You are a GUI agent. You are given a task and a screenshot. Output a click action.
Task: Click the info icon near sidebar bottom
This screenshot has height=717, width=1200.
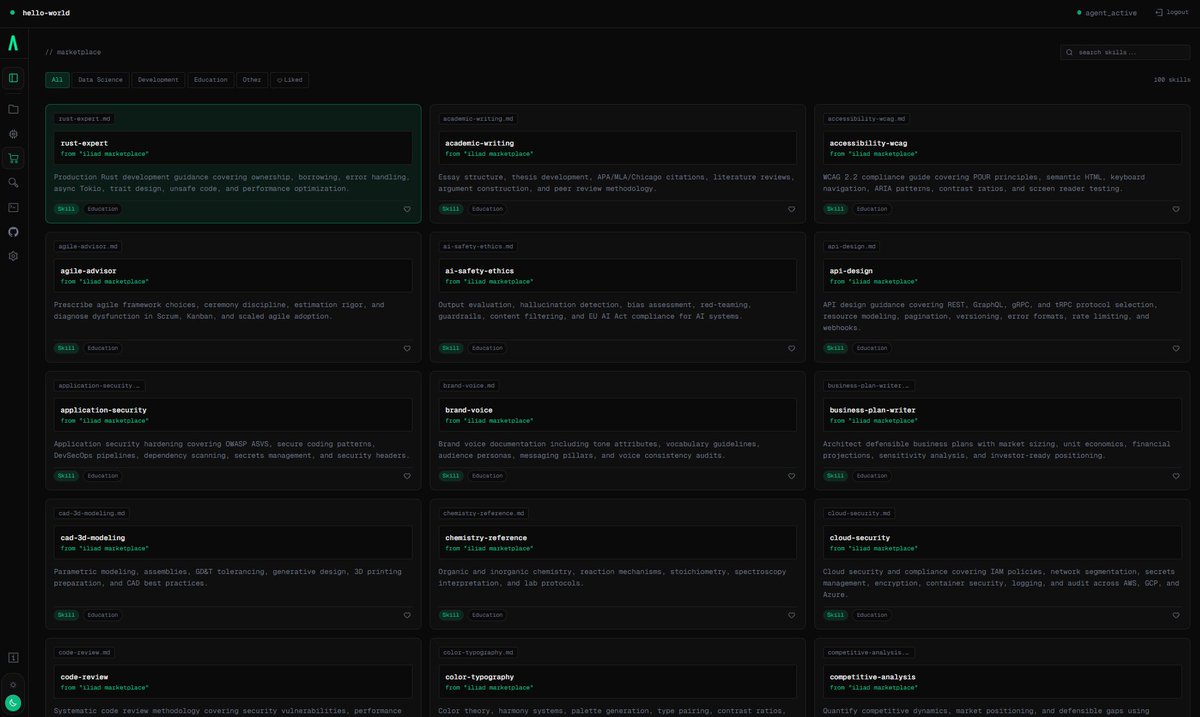click(x=13, y=657)
